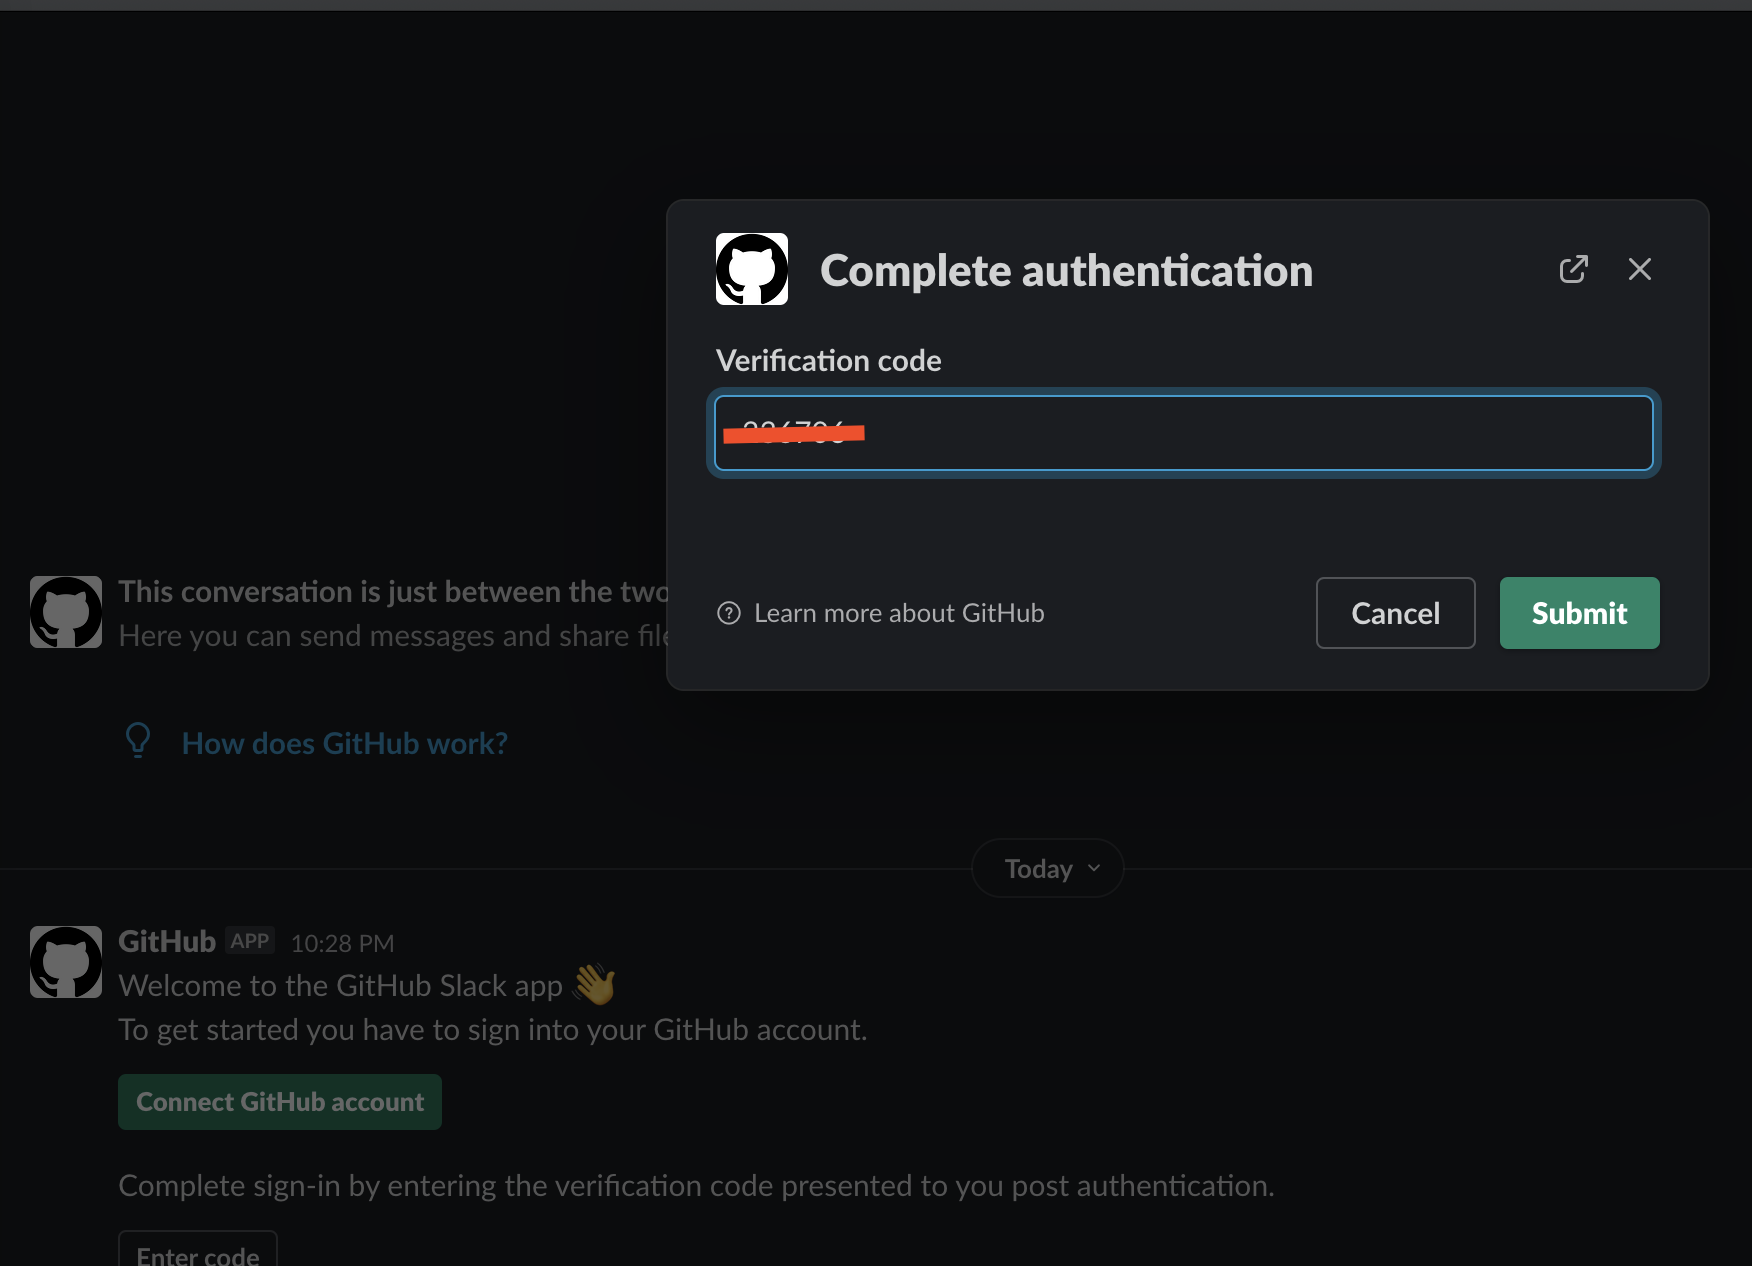The image size is (1752, 1266).
Task: Click the GitHub logo in the dialog header
Action: pos(752,269)
